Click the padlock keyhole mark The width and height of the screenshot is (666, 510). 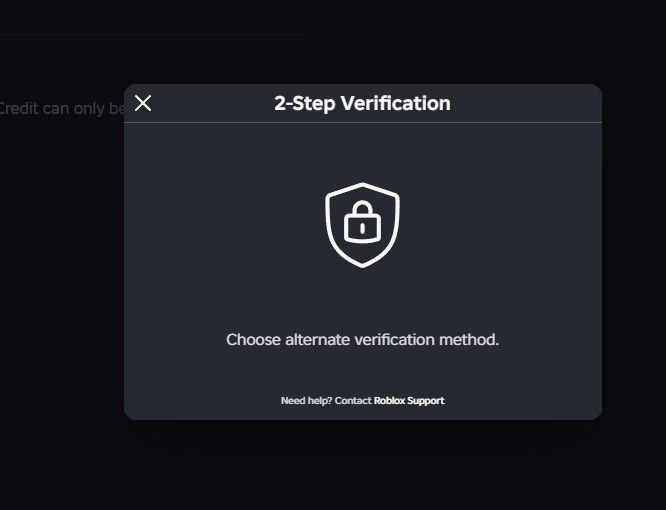[x=362, y=228]
